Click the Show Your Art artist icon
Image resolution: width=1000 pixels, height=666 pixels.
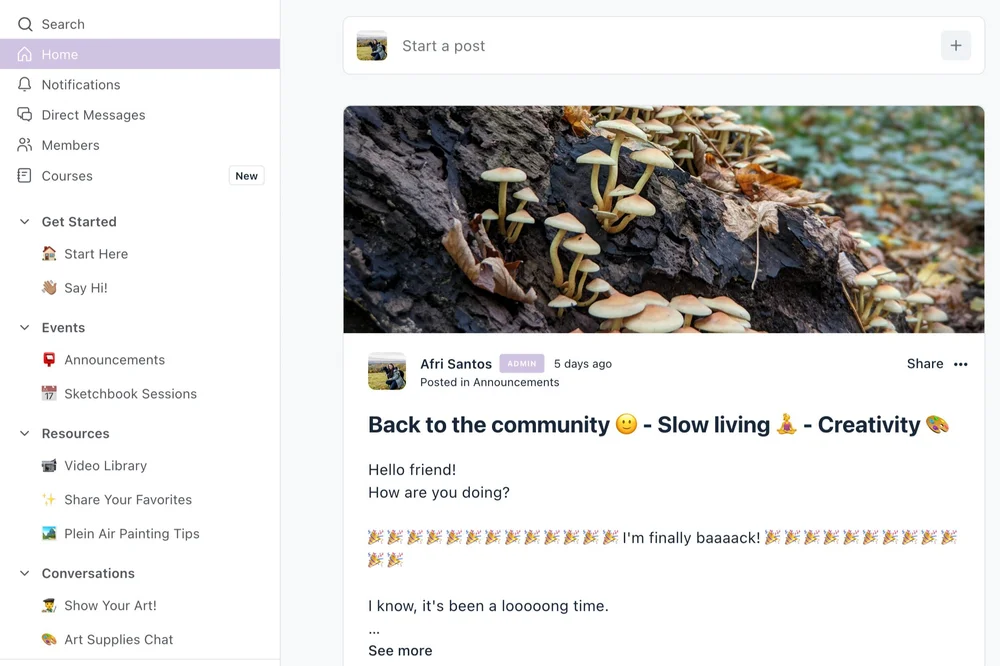click(49, 605)
